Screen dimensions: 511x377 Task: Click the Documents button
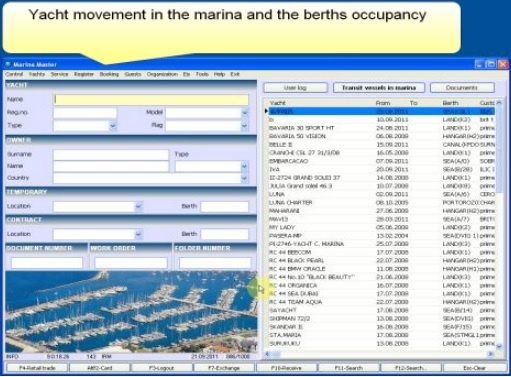(x=462, y=88)
